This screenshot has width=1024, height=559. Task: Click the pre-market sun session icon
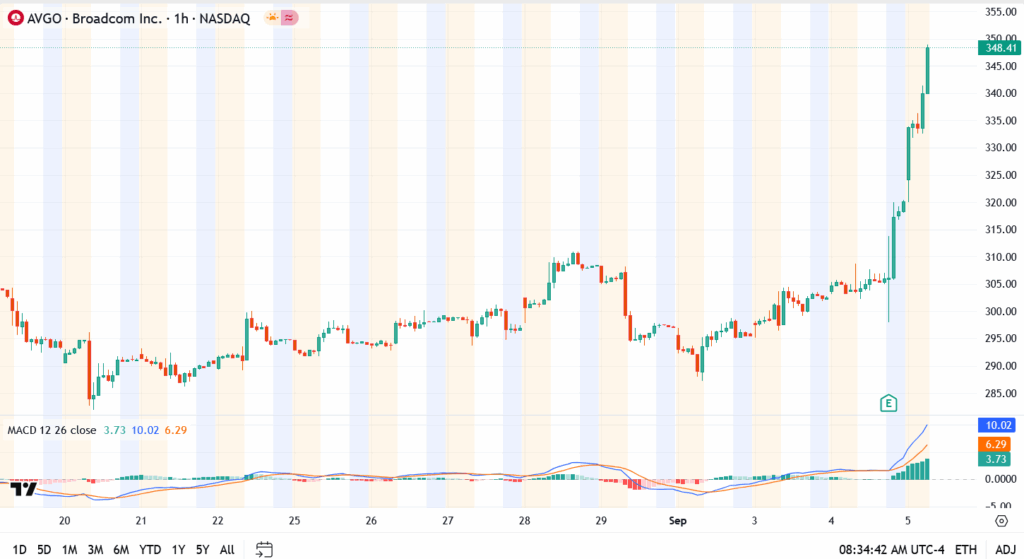coord(271,18)
